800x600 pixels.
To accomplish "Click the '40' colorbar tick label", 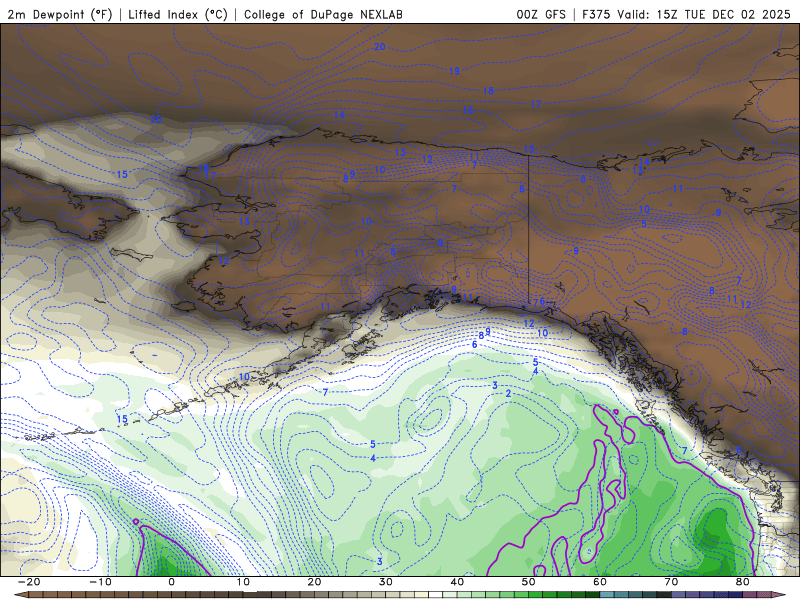I will [x=457, y=582].
